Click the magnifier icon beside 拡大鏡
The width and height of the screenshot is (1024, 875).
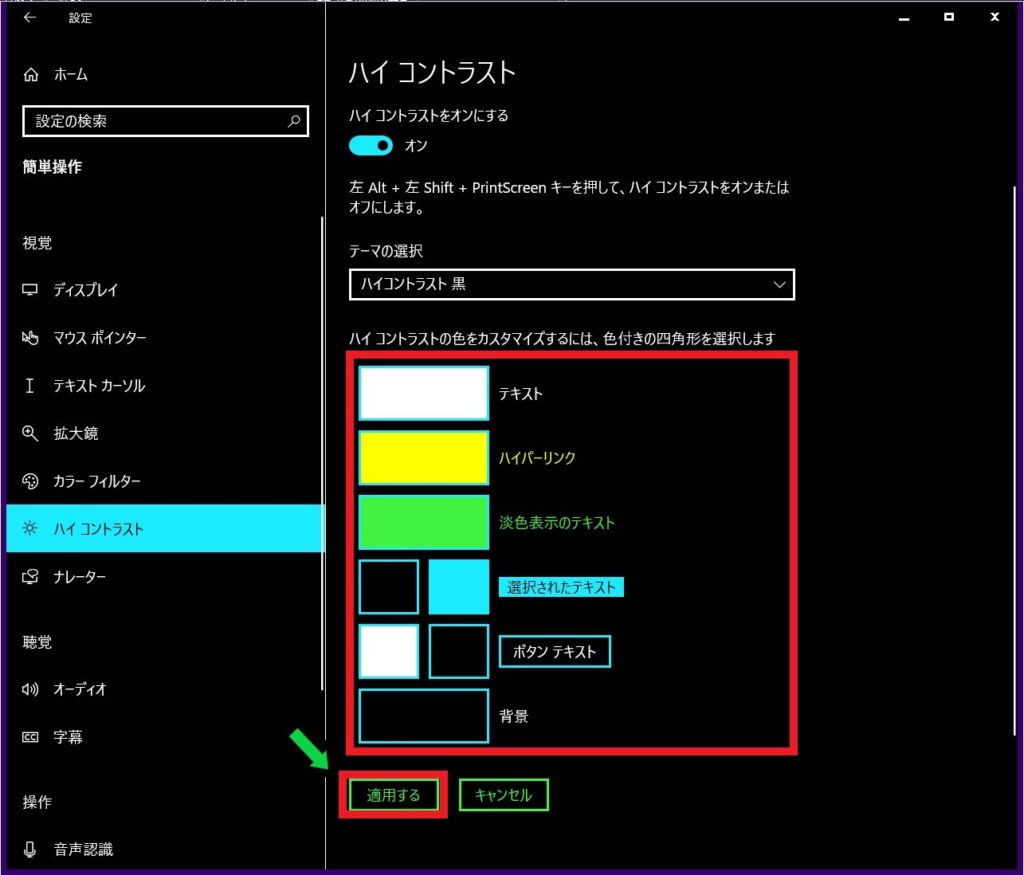point(30,433)
